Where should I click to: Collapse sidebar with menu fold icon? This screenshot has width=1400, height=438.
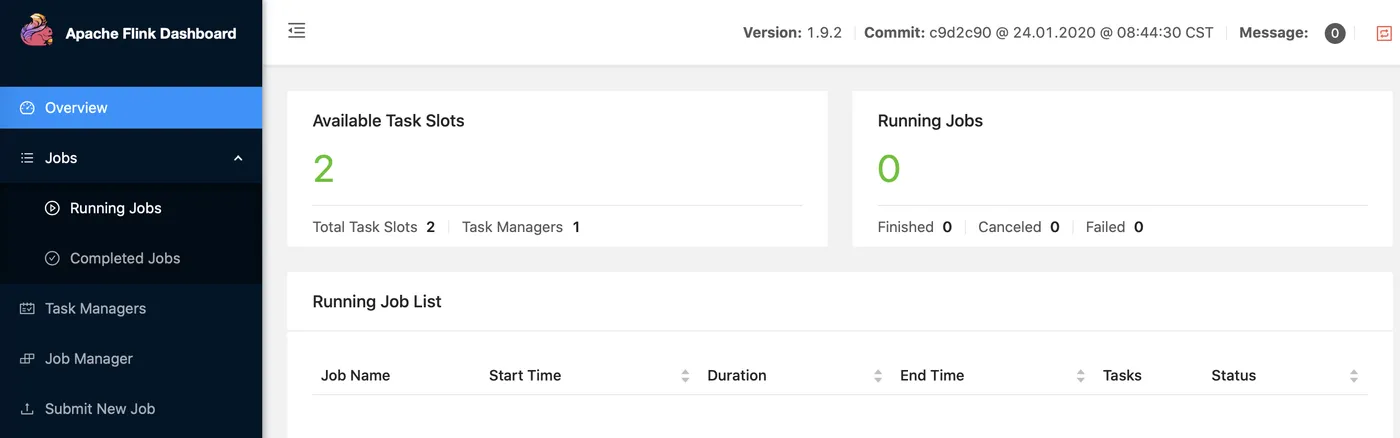296,31
